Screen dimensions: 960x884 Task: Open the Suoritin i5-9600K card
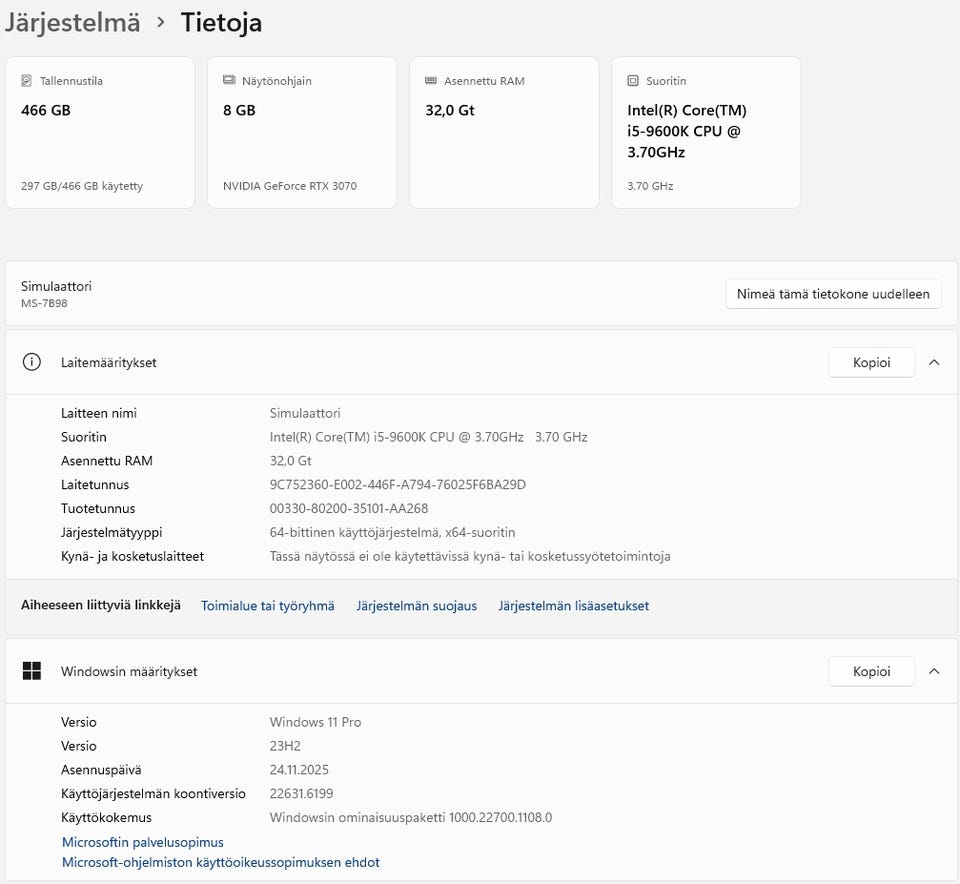click(x=706, y=133)
